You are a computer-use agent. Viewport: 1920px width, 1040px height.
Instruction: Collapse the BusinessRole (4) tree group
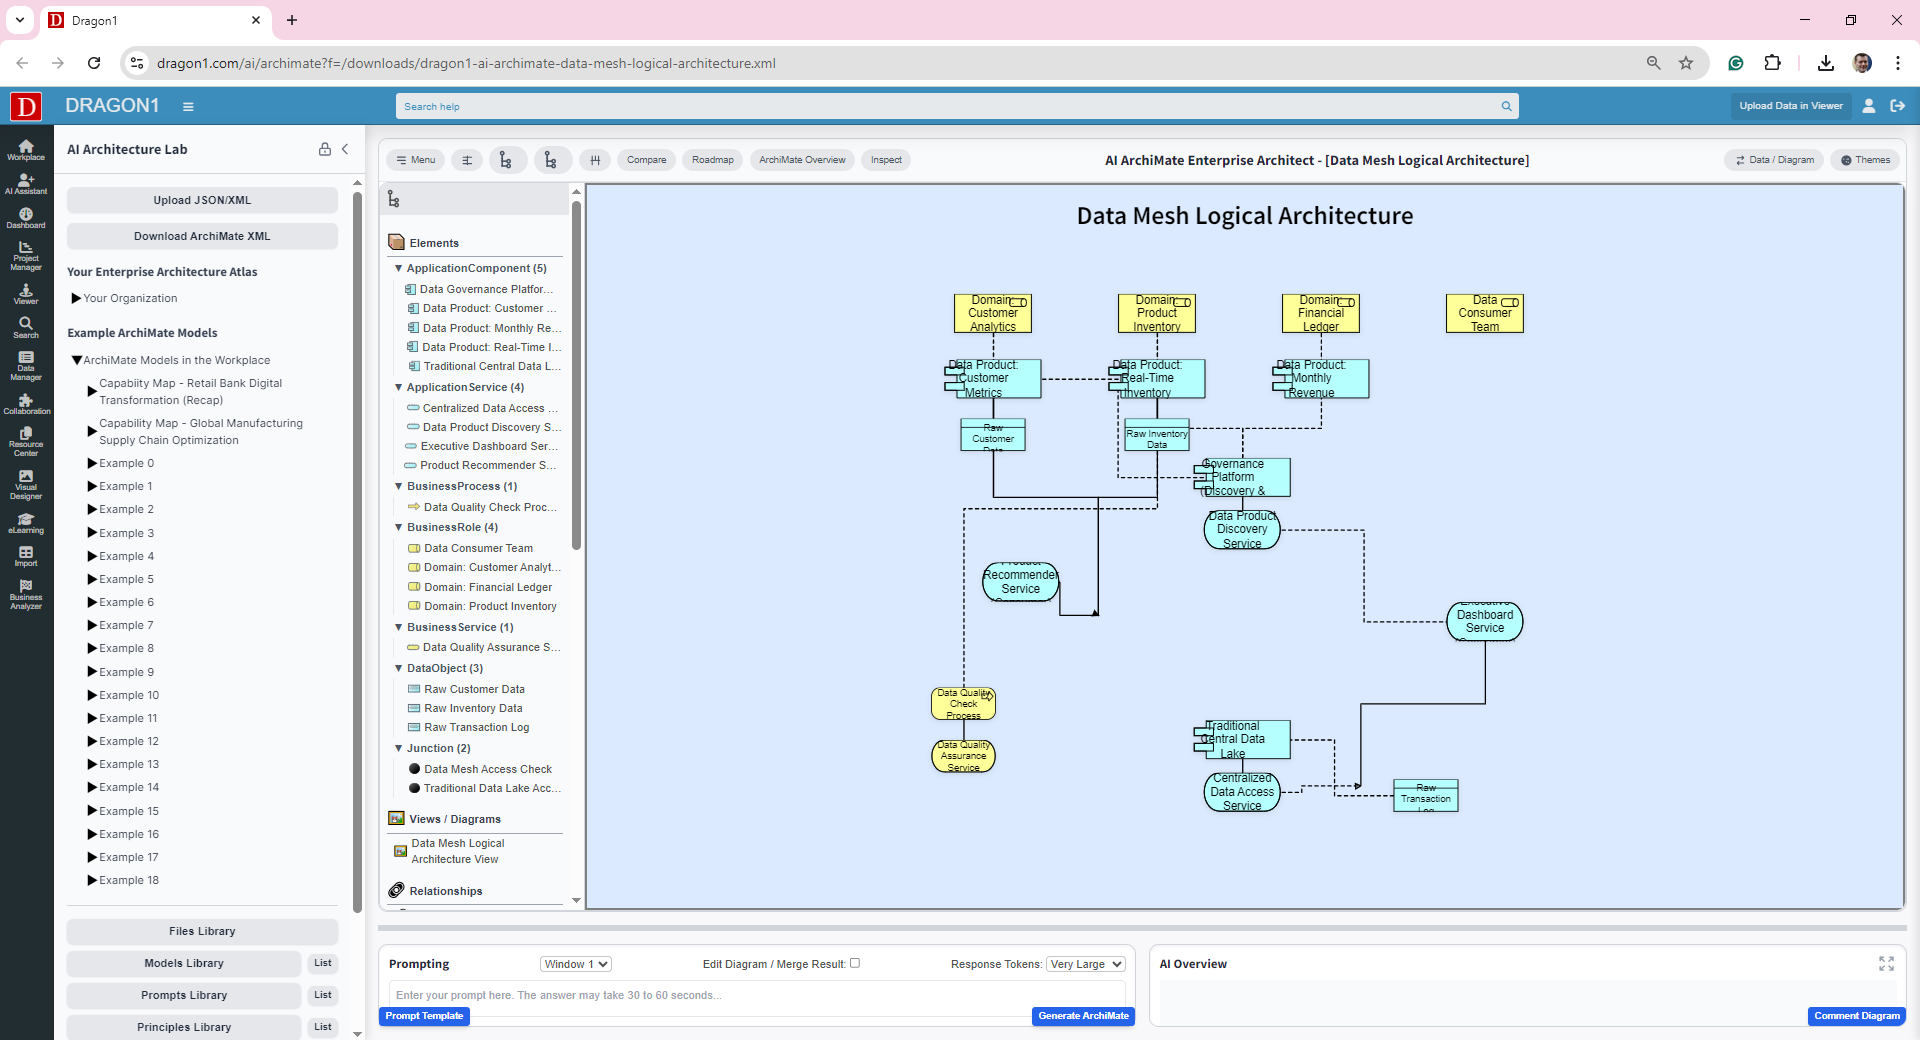point(399,527)
